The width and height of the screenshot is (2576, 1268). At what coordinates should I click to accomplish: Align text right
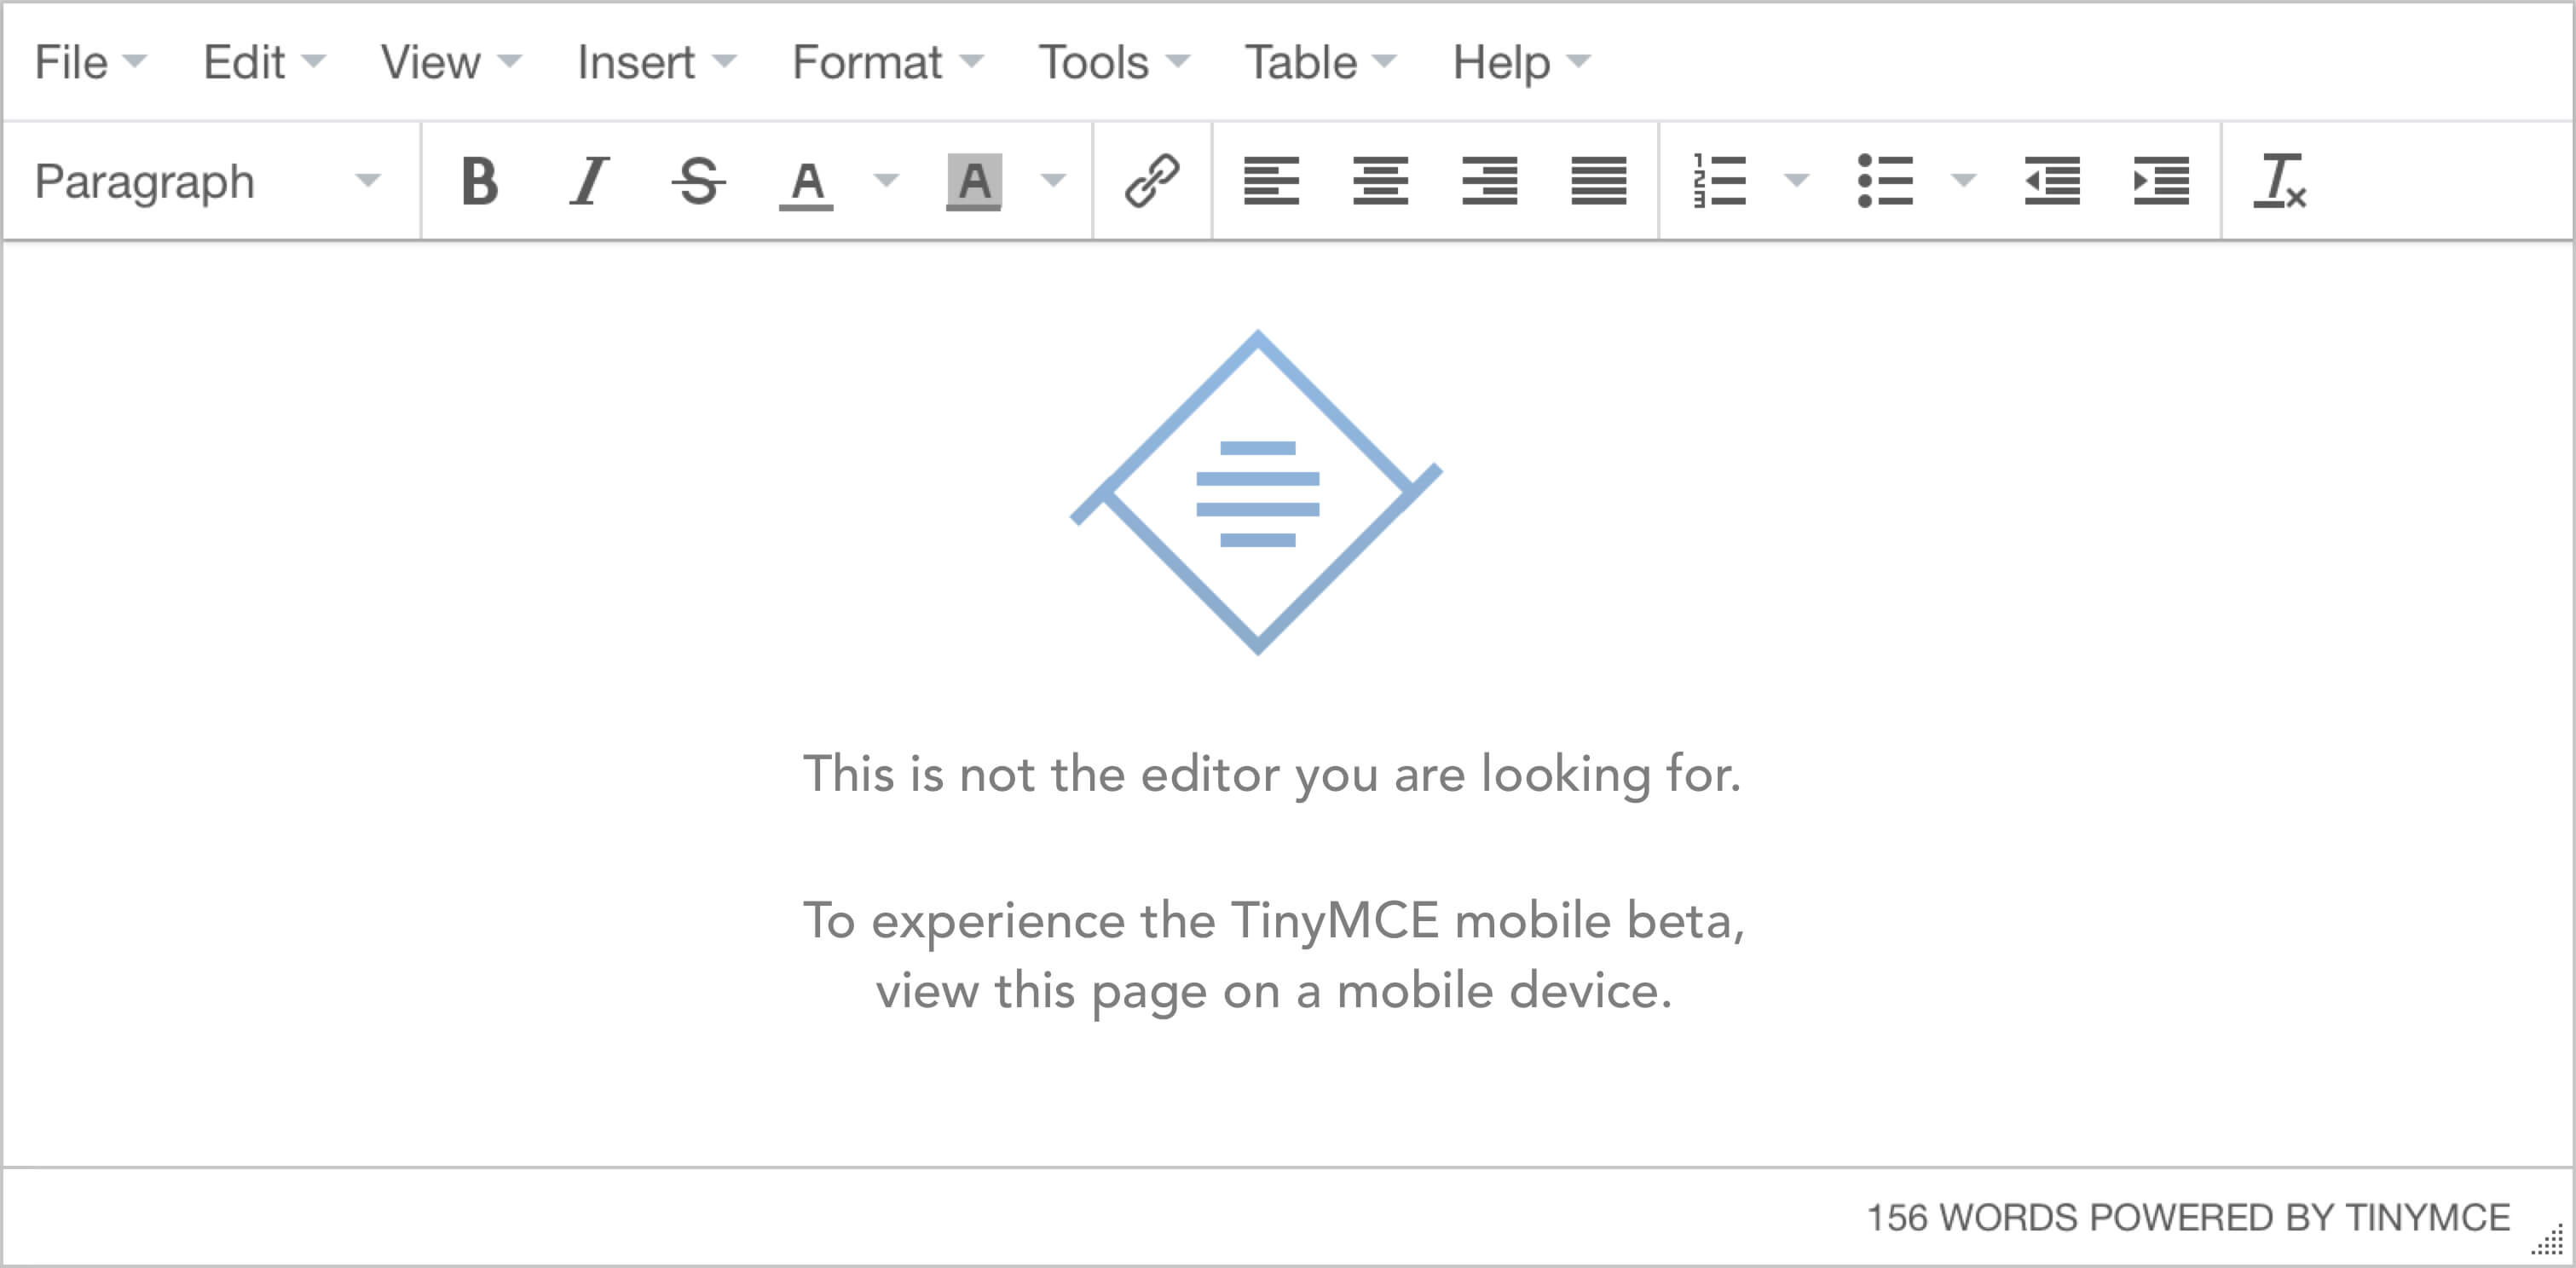pyautogui.click(x=1489, y=182)
